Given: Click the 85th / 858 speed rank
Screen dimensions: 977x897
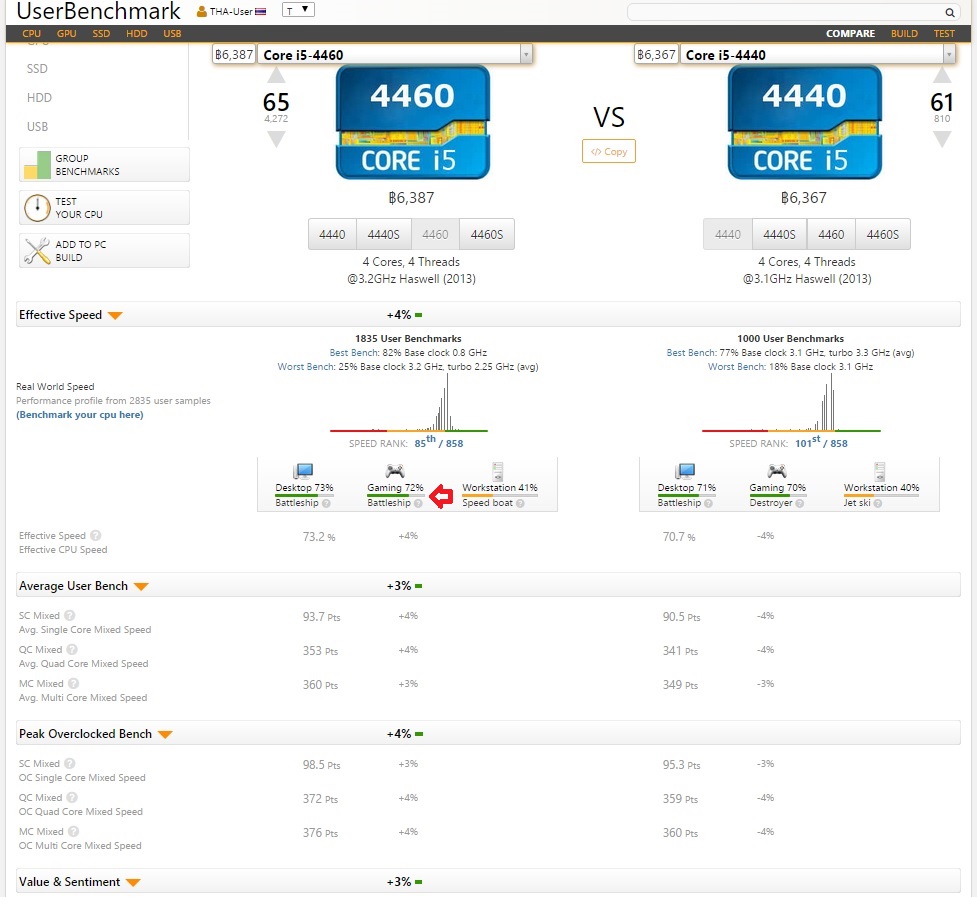Looking at the screenshot, I should pyautogui.click(x=439, y=442).
